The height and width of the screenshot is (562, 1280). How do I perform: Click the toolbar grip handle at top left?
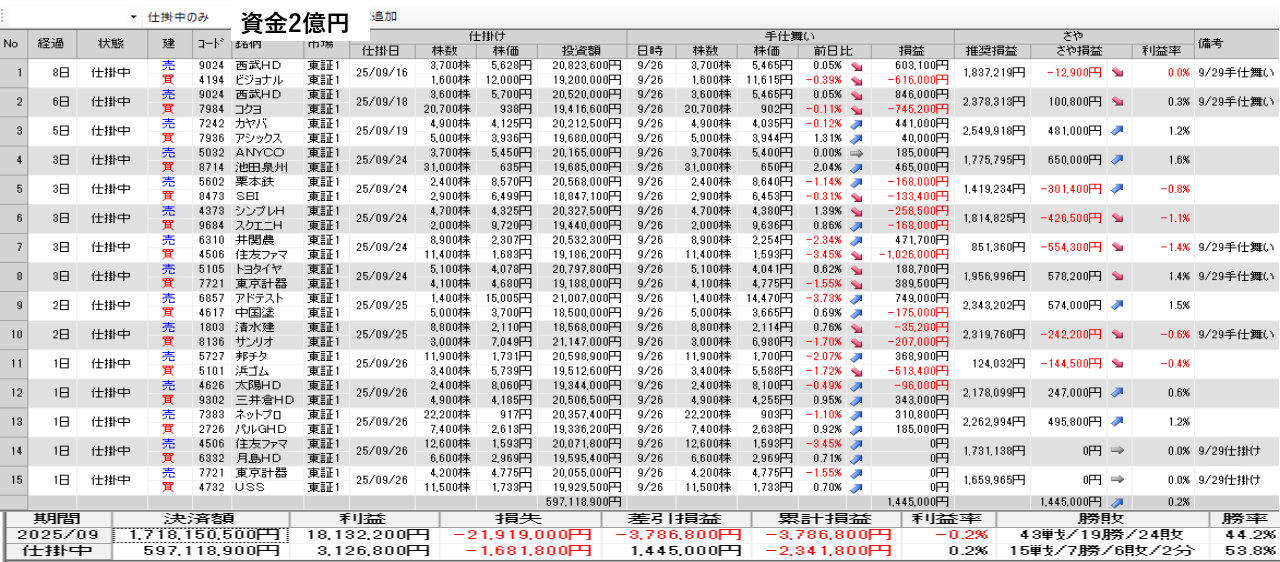4,17
